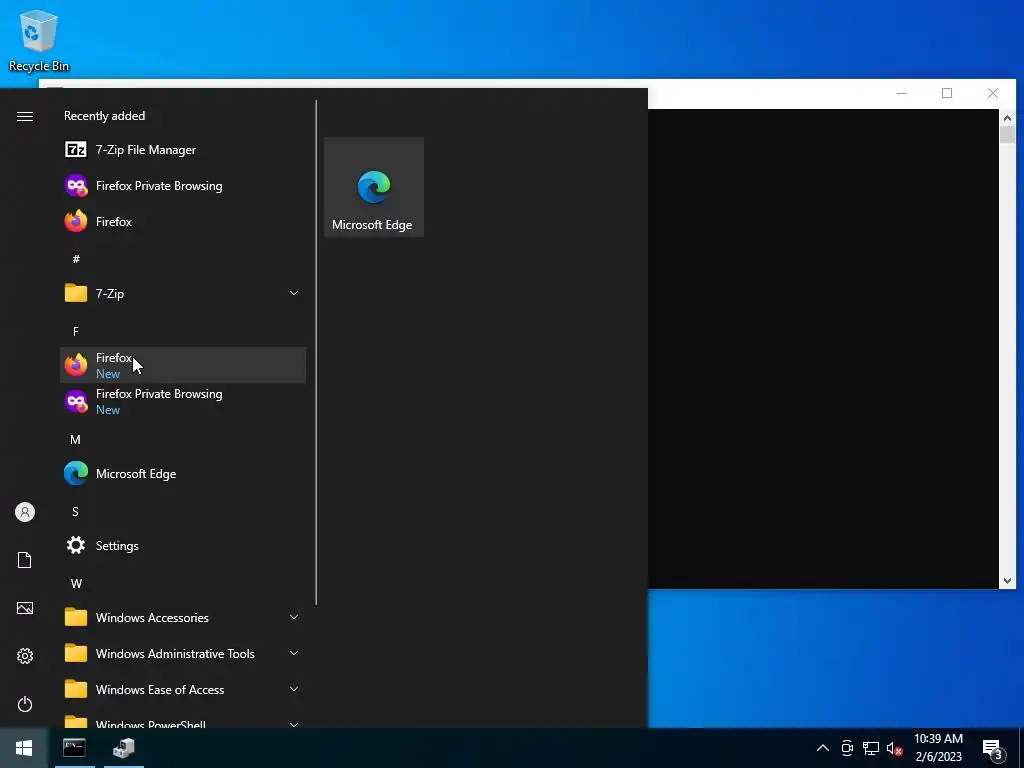The image size is (1024, 768).
Task: Click the Show desktop strip
Action: (x=1021, y=748)
